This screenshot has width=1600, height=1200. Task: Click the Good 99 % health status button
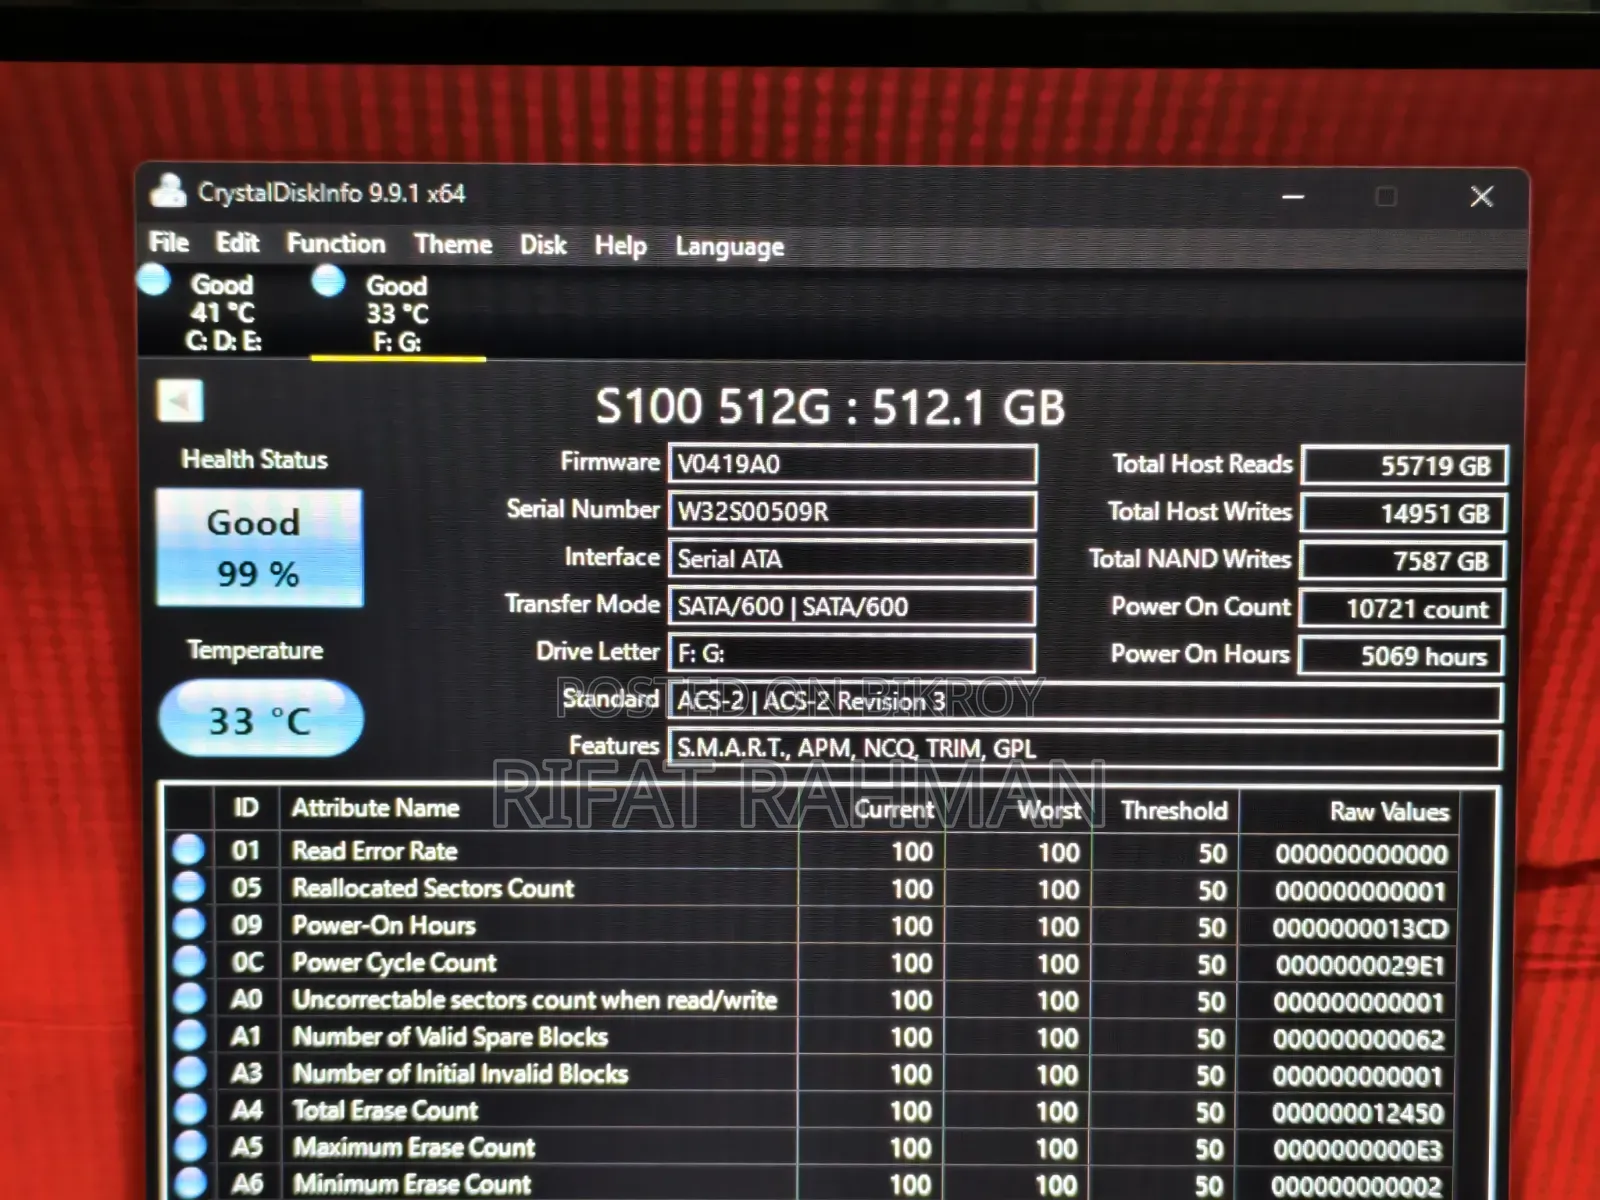[x=259, y=548]
